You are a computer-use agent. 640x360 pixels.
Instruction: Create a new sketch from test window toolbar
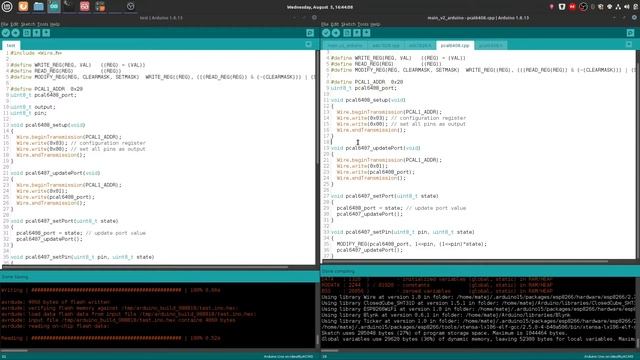[27, 33]
